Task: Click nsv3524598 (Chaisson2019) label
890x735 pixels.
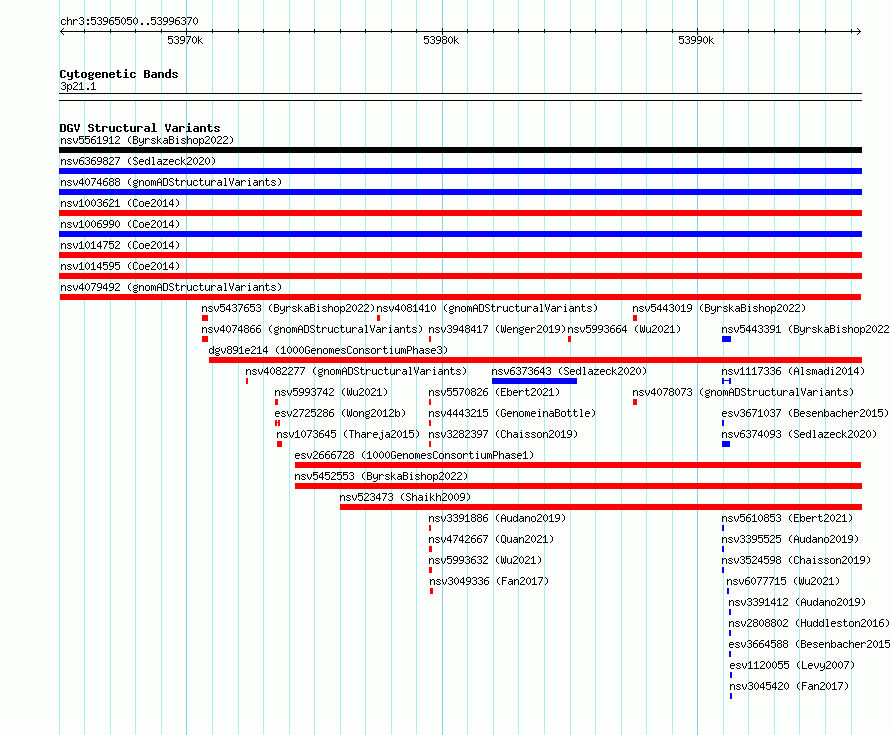Action: pyautogui.click(x=796, y=560)
